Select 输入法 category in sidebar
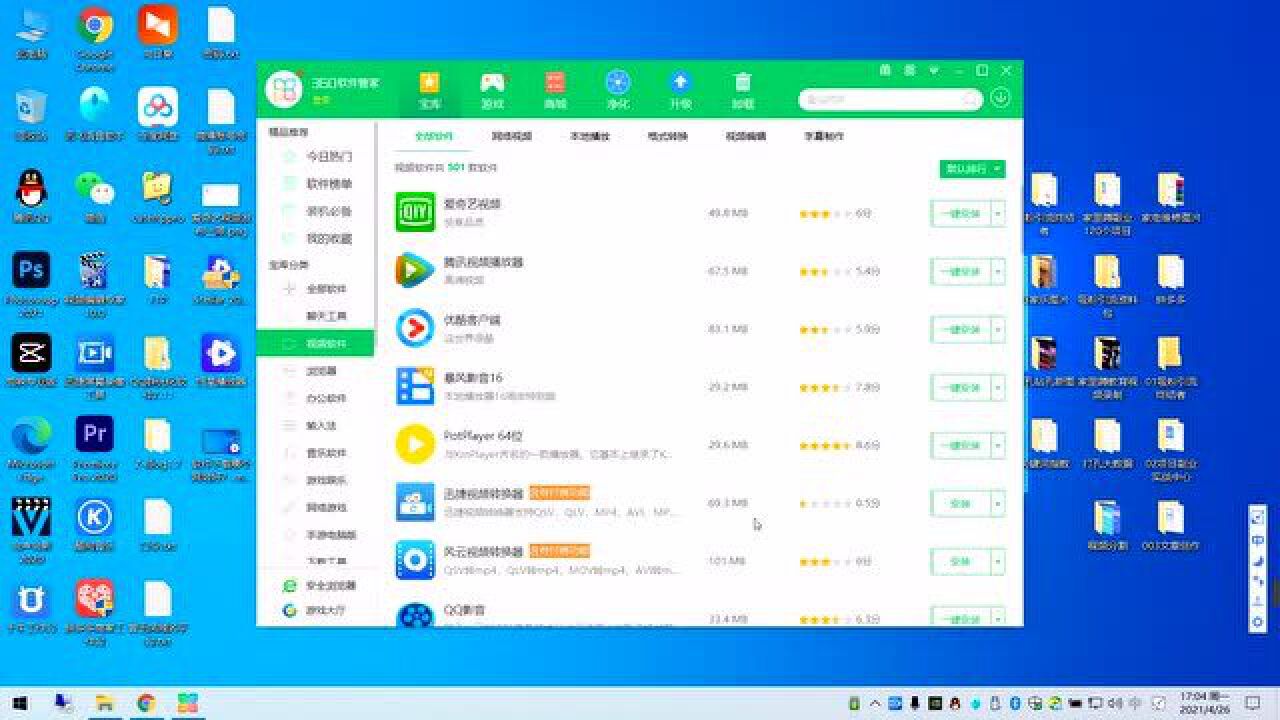Image resolution: width=1280 pixels, height=720 pixels. click(316, 426)
